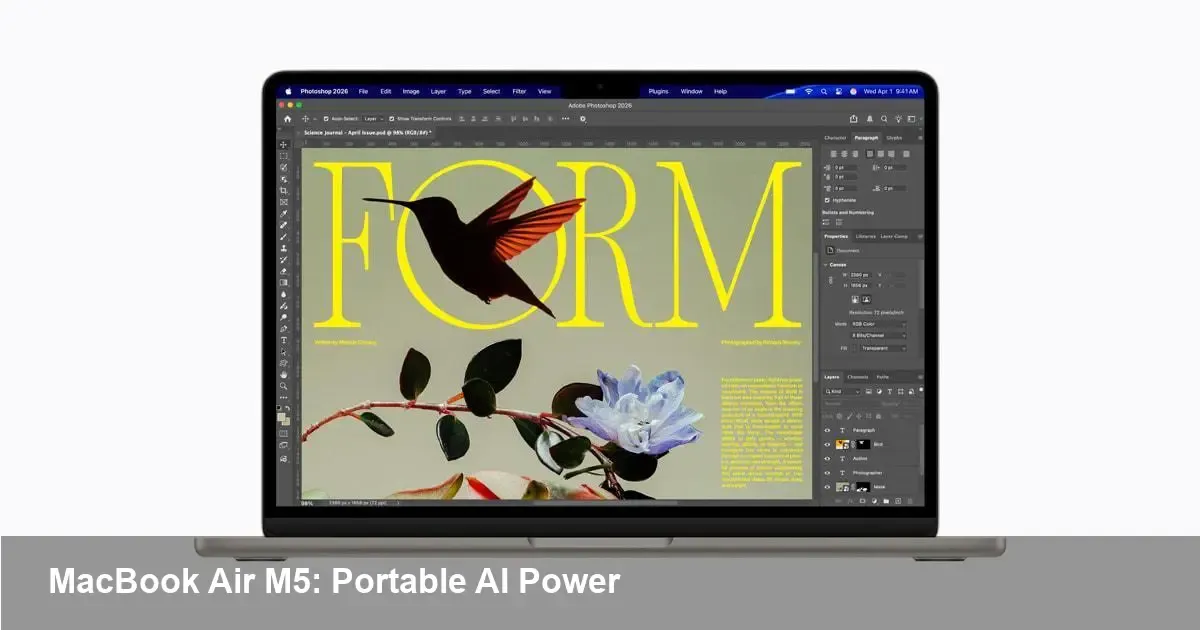Open the Fill dropdown set to Transparent
The image size is (1200, 630).
pos(882,348)
